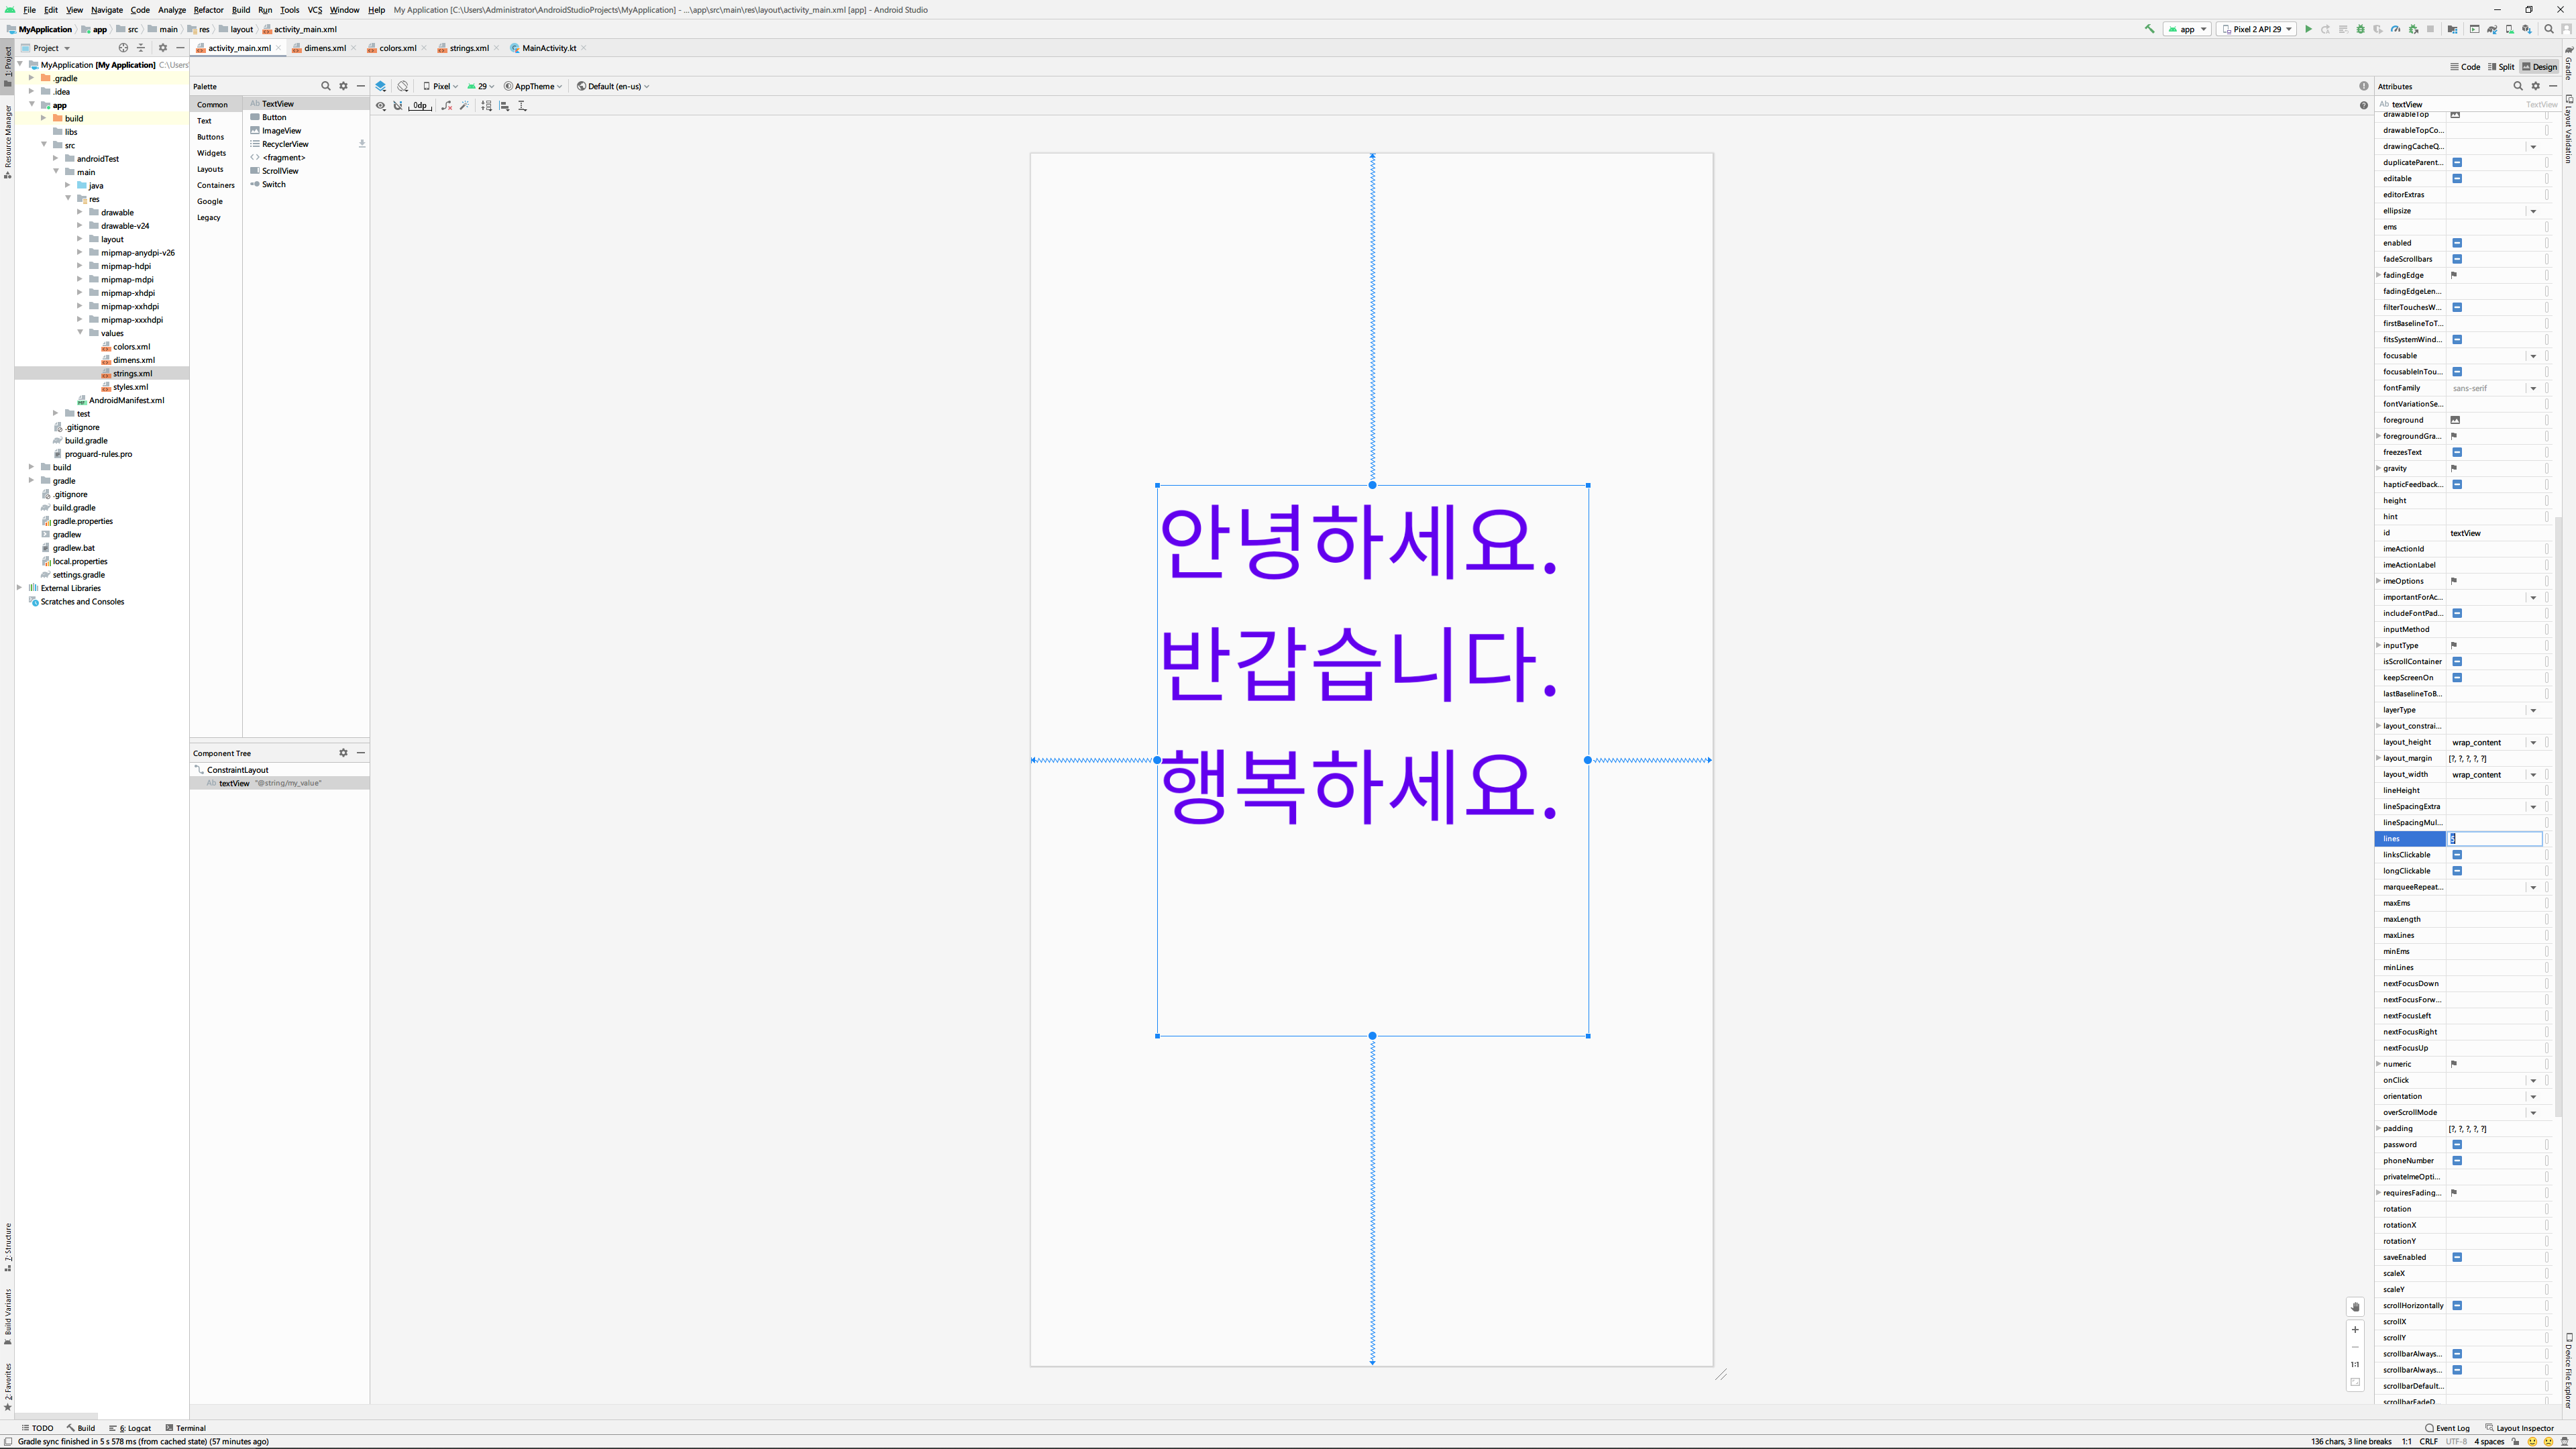Image resolution: width=2576 pixels, height=1449 pixels.
Task: Click the lines attribute input field
Action: pos(2494,839)
